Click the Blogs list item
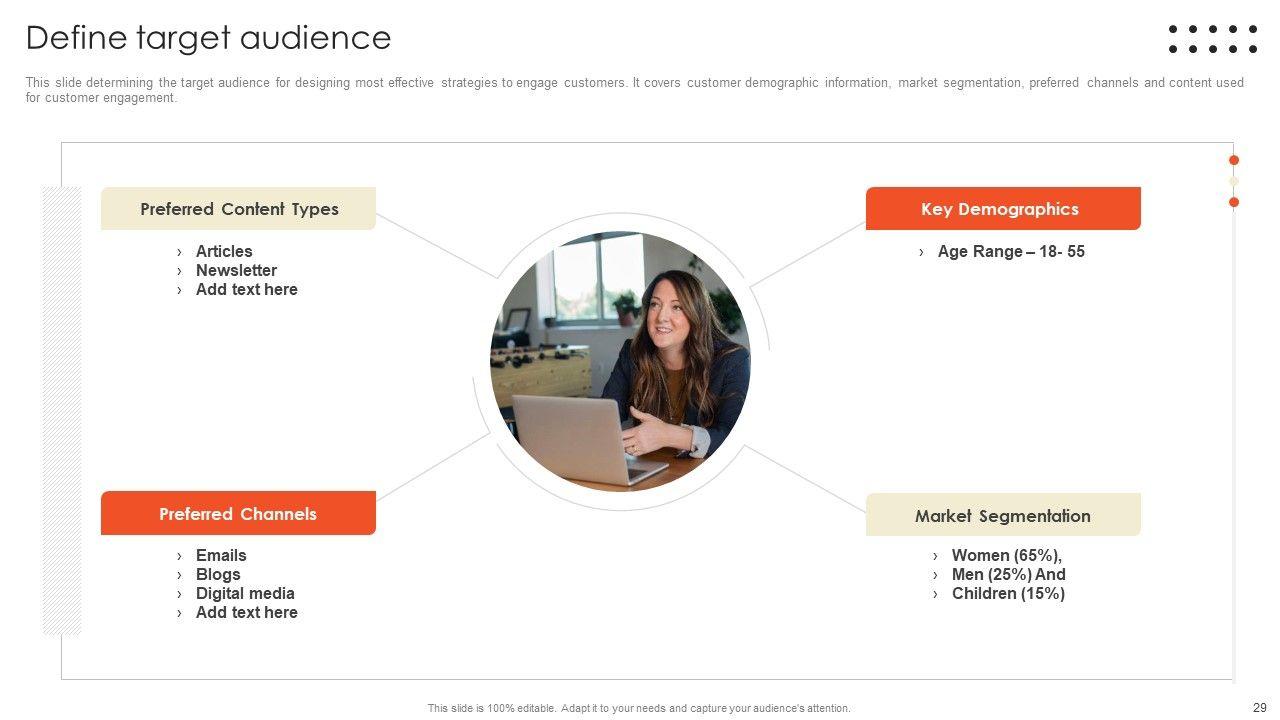The image size is (1280, 720). click(218, 575)
